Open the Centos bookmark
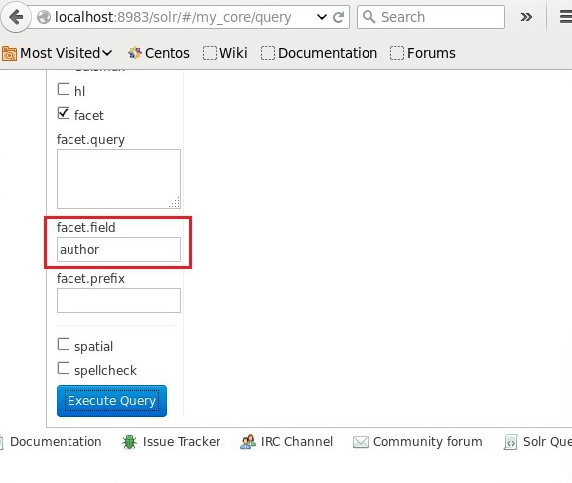The image size is (572, 483). 159,53
